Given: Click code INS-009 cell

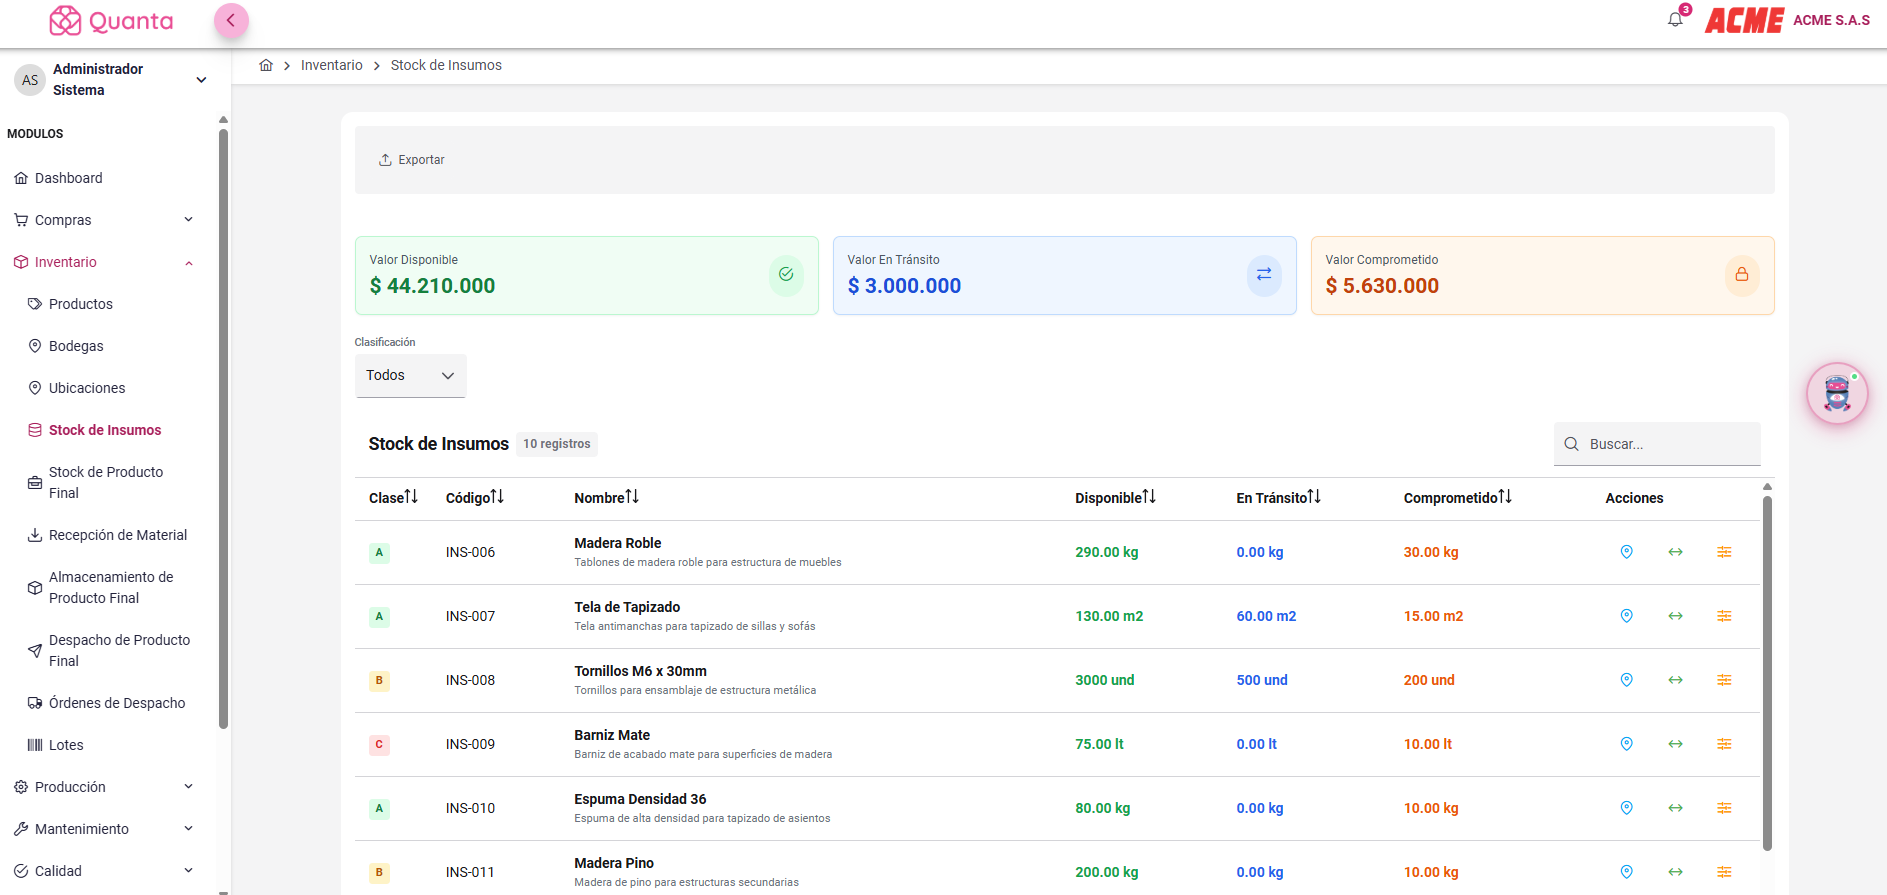Looking at the screenshot, I should coord(470,744).
